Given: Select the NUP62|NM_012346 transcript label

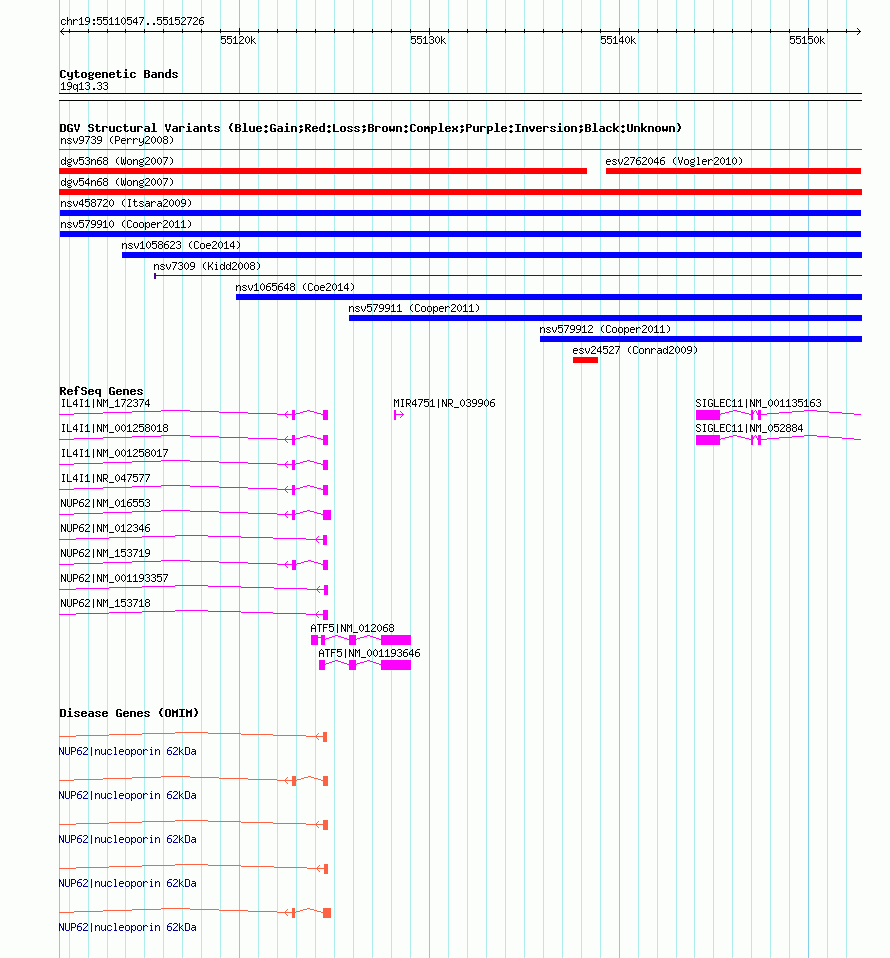Looking at the screenshot, I should [x=105, y=528].
